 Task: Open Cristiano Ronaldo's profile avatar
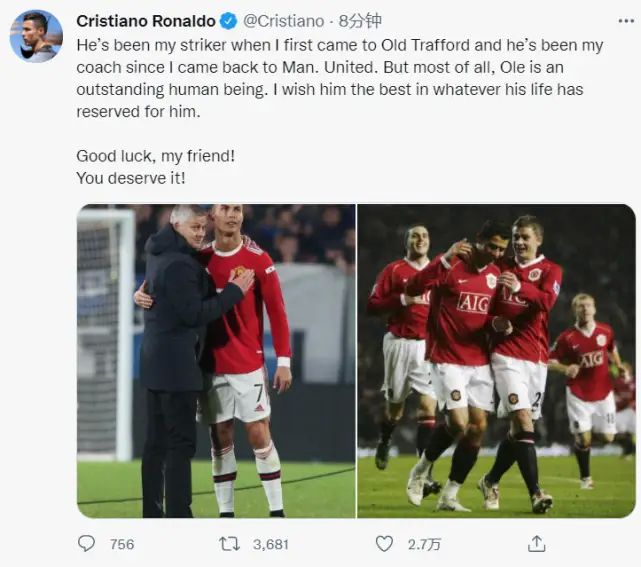pos(36,36)
